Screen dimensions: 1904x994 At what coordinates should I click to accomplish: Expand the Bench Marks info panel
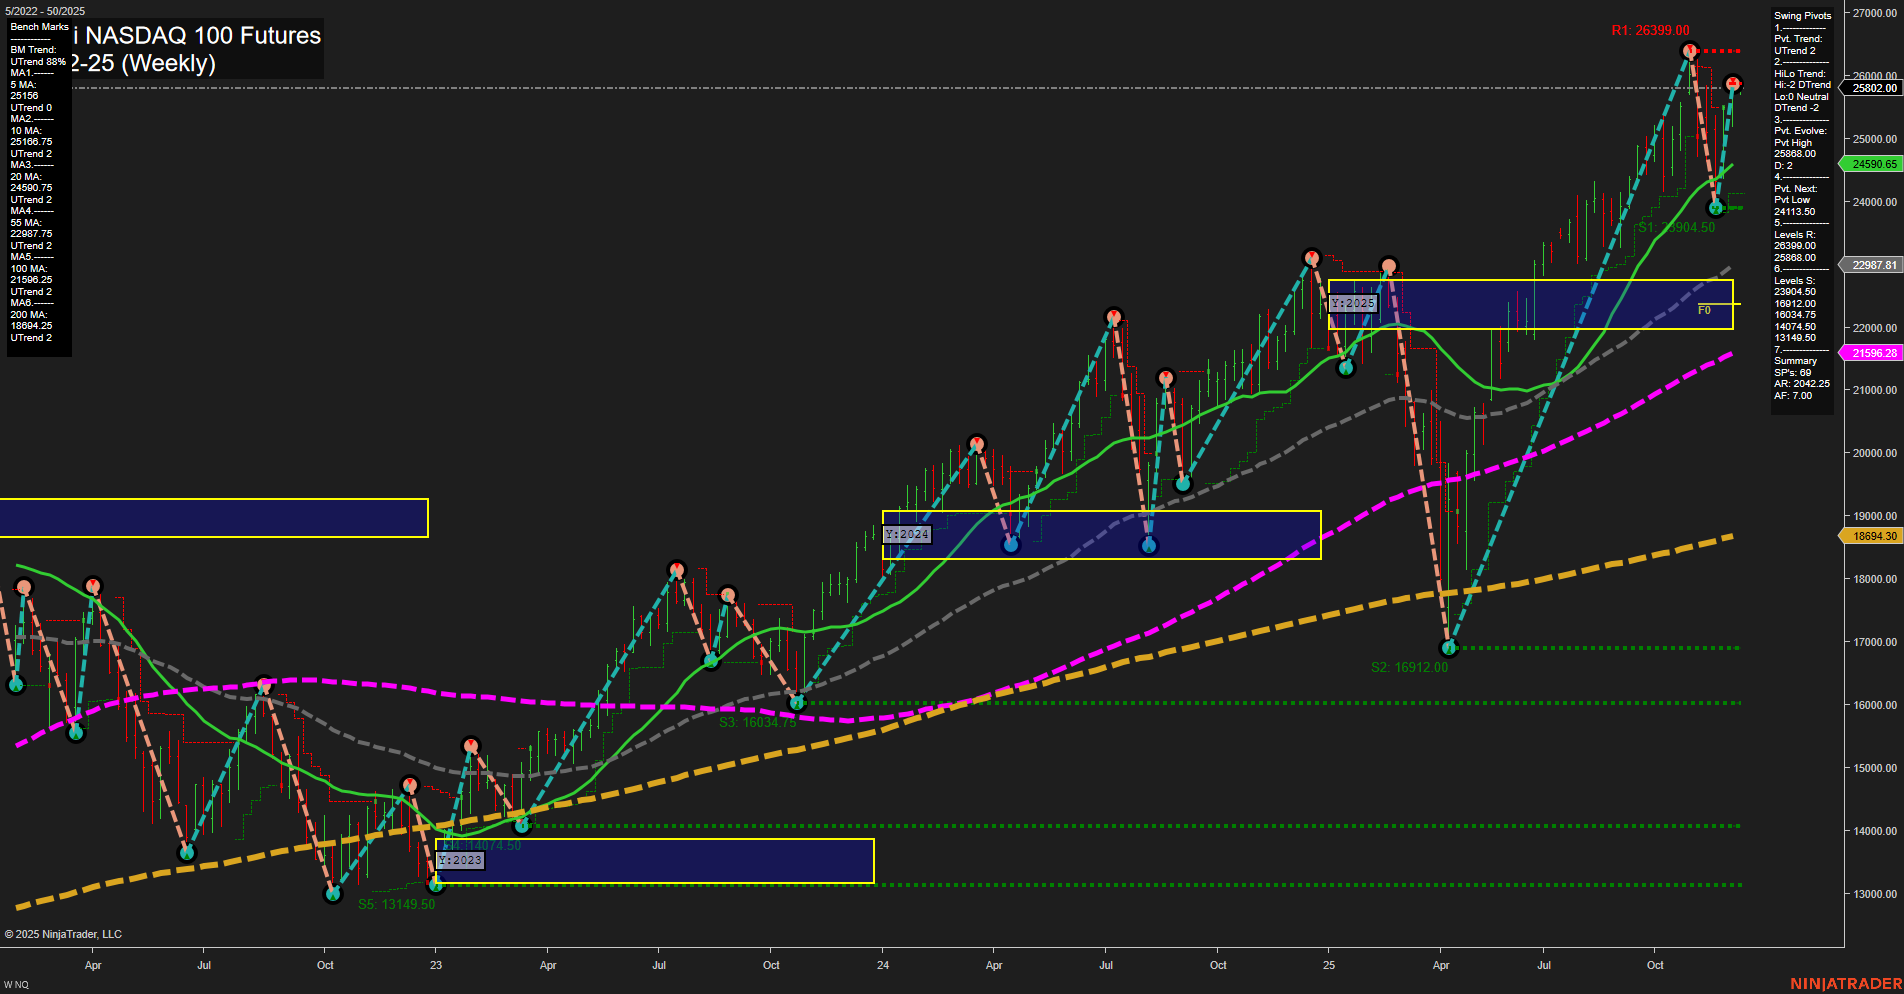coord(38,27)
